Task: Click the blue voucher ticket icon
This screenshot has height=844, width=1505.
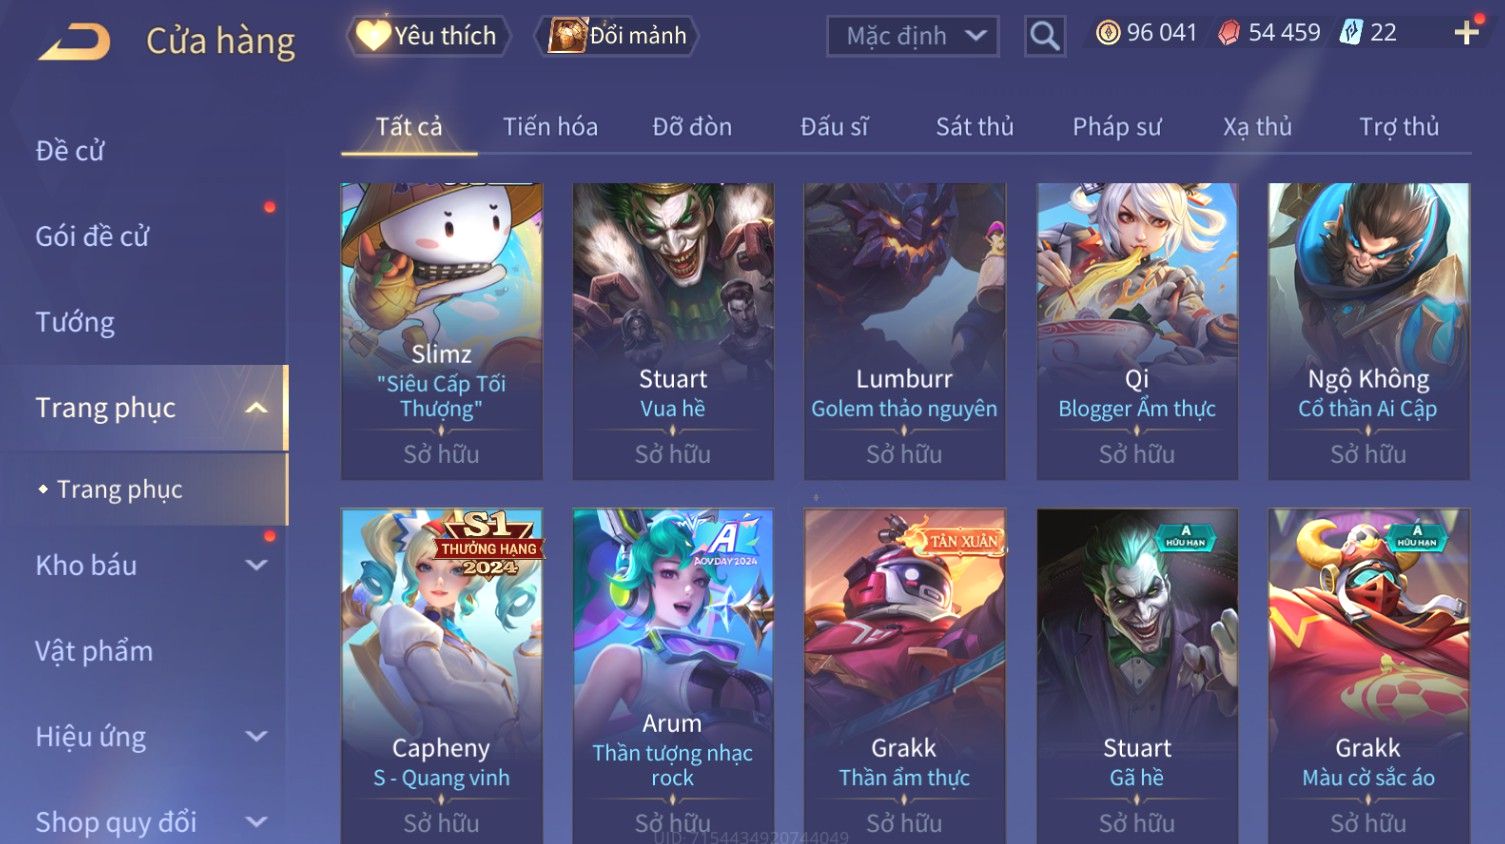Action: point(1351,32)
